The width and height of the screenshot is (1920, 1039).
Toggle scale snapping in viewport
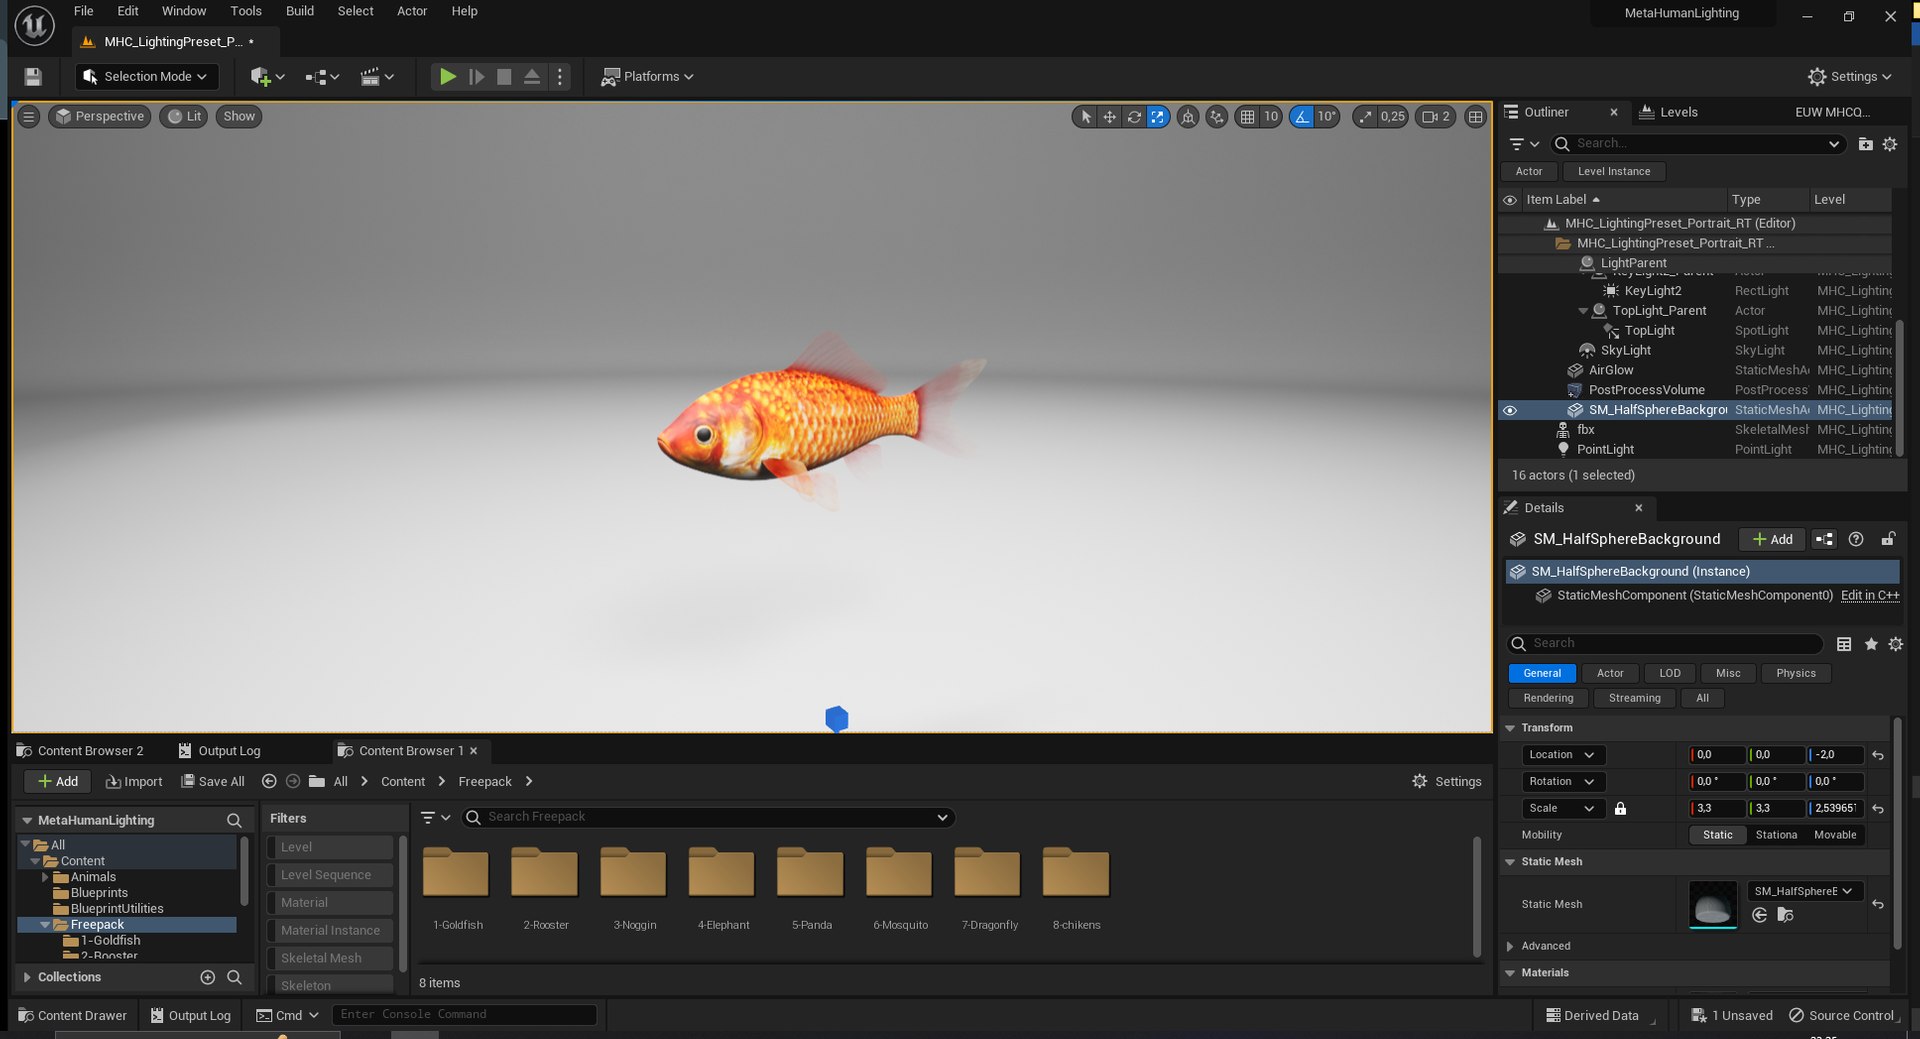[1366, 117]
